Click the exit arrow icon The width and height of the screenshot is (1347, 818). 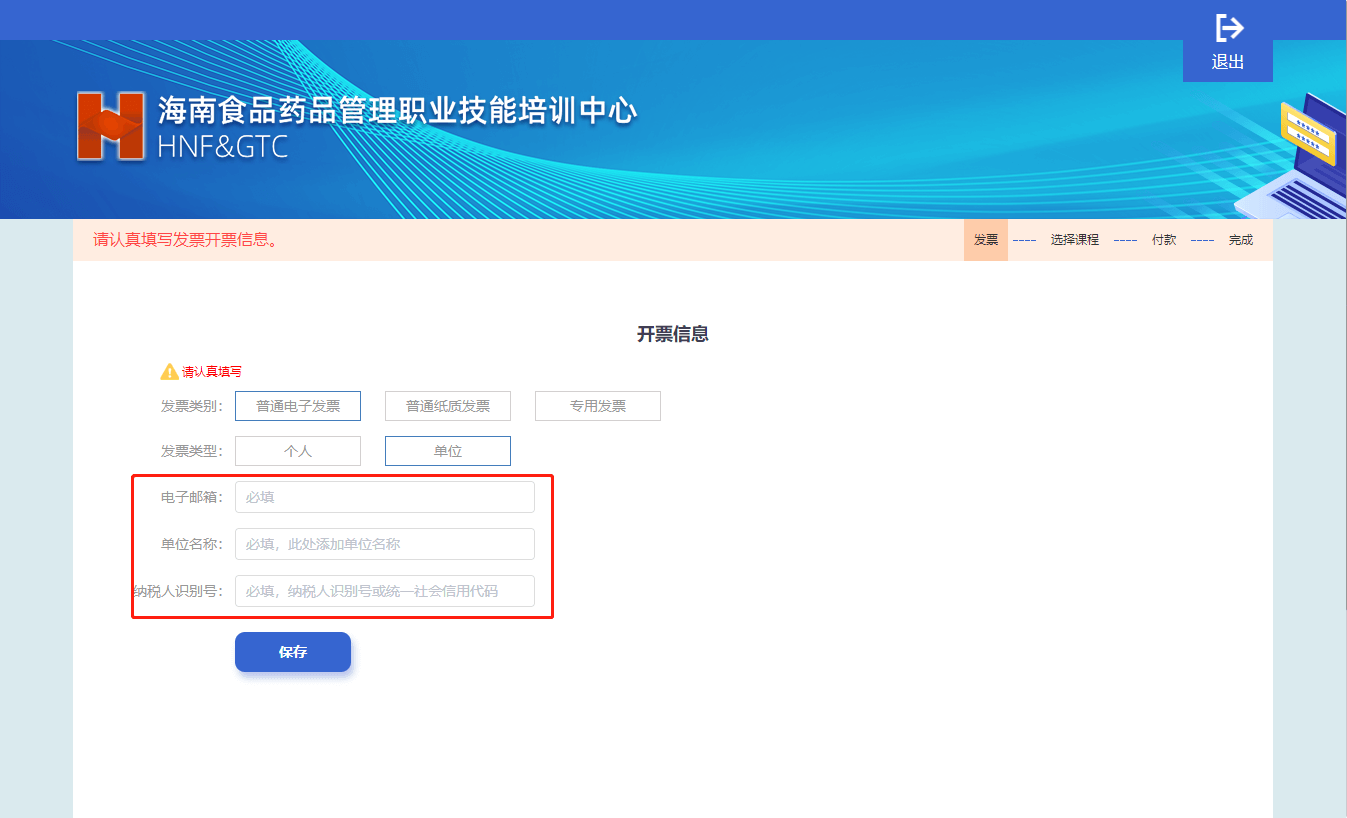coord(1228,28)
